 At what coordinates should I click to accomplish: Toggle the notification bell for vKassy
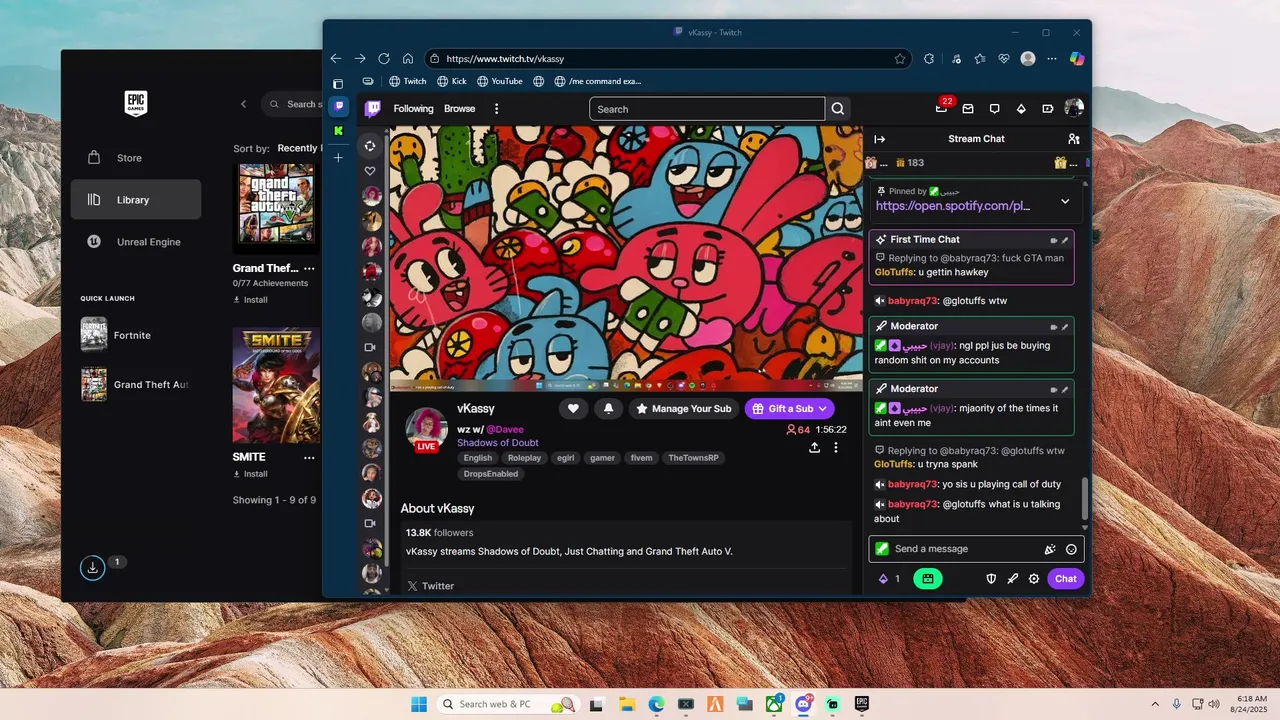(x=608, y=408)
